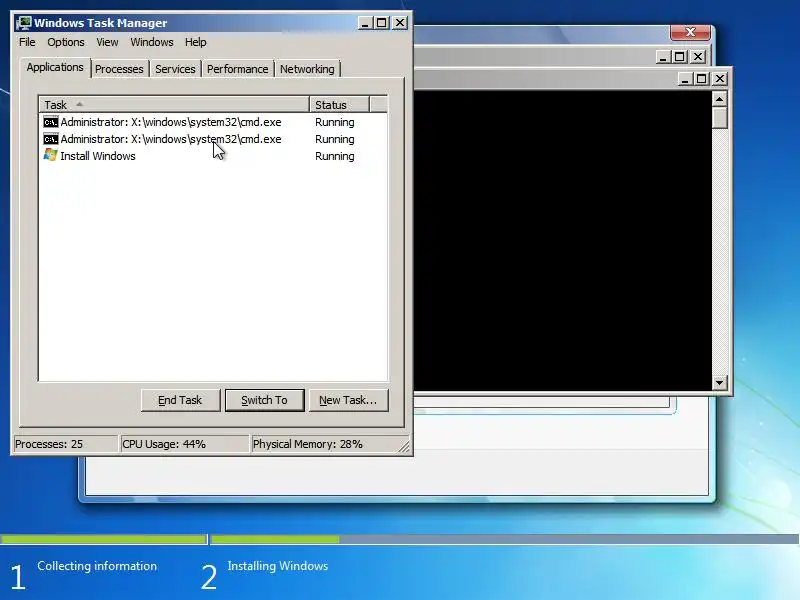The image size is (800, 600).
Task: Click the Installing Windows progress bar
Action: 505,539
